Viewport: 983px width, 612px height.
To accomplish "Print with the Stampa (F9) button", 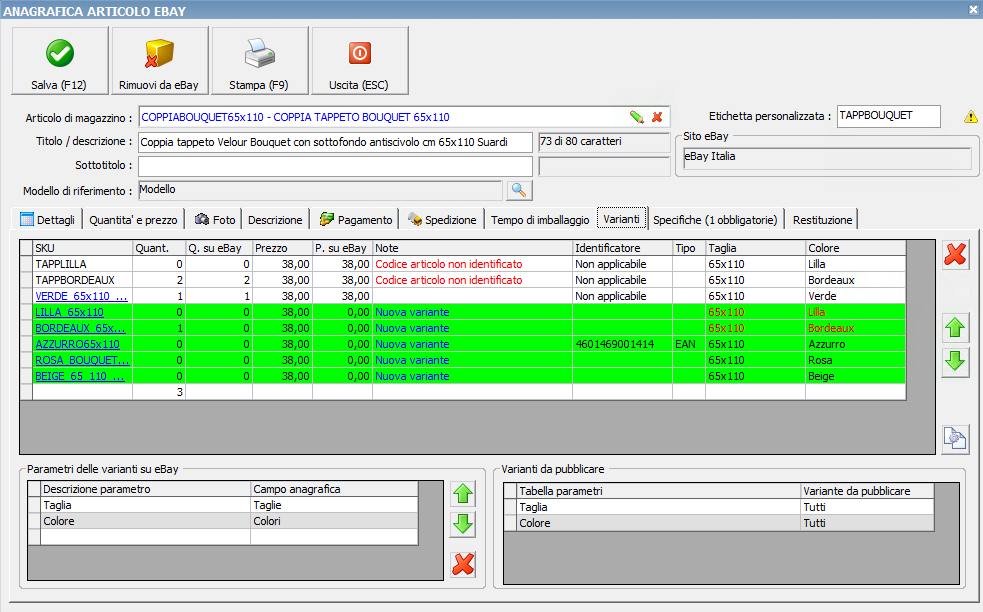I will 260,61.
